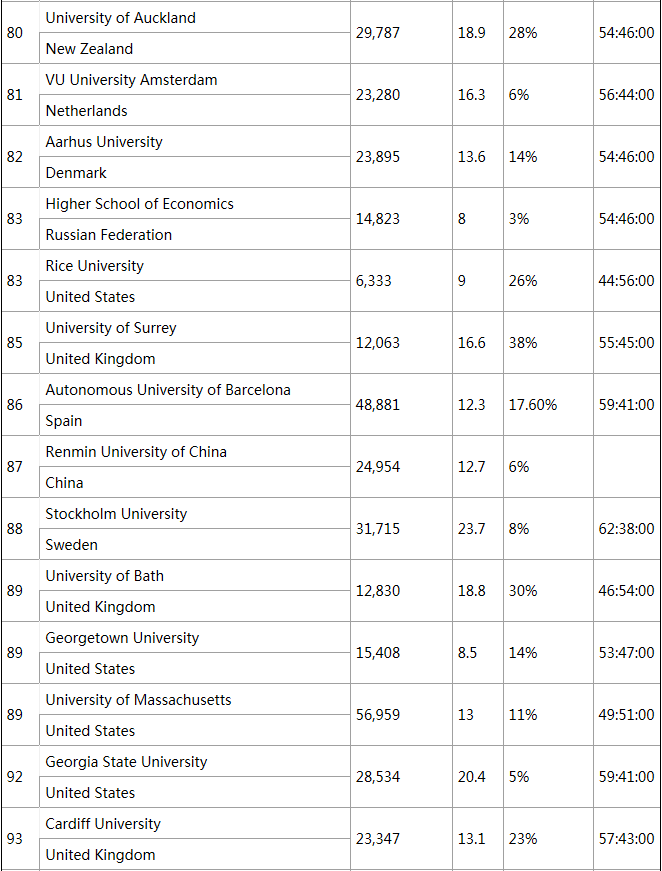Click Aarhus University cell
This screenshot has height=871, width=662.
[x=104, y=142]
